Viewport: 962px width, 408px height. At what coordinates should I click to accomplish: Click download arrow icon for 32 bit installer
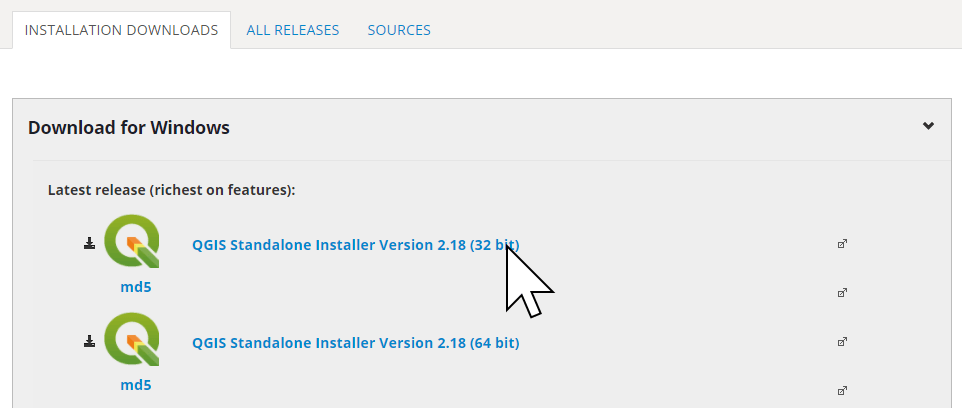click(x=89, y=243)
